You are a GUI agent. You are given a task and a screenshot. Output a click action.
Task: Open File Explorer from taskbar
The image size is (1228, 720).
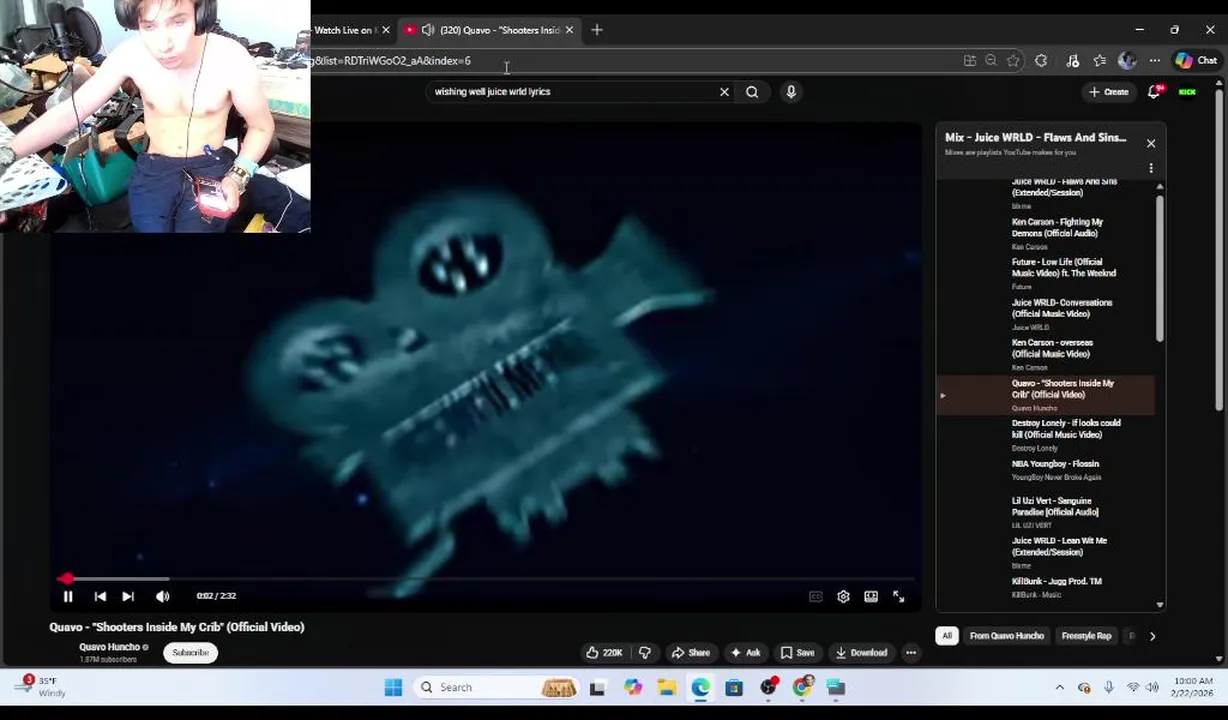(667, 687)
